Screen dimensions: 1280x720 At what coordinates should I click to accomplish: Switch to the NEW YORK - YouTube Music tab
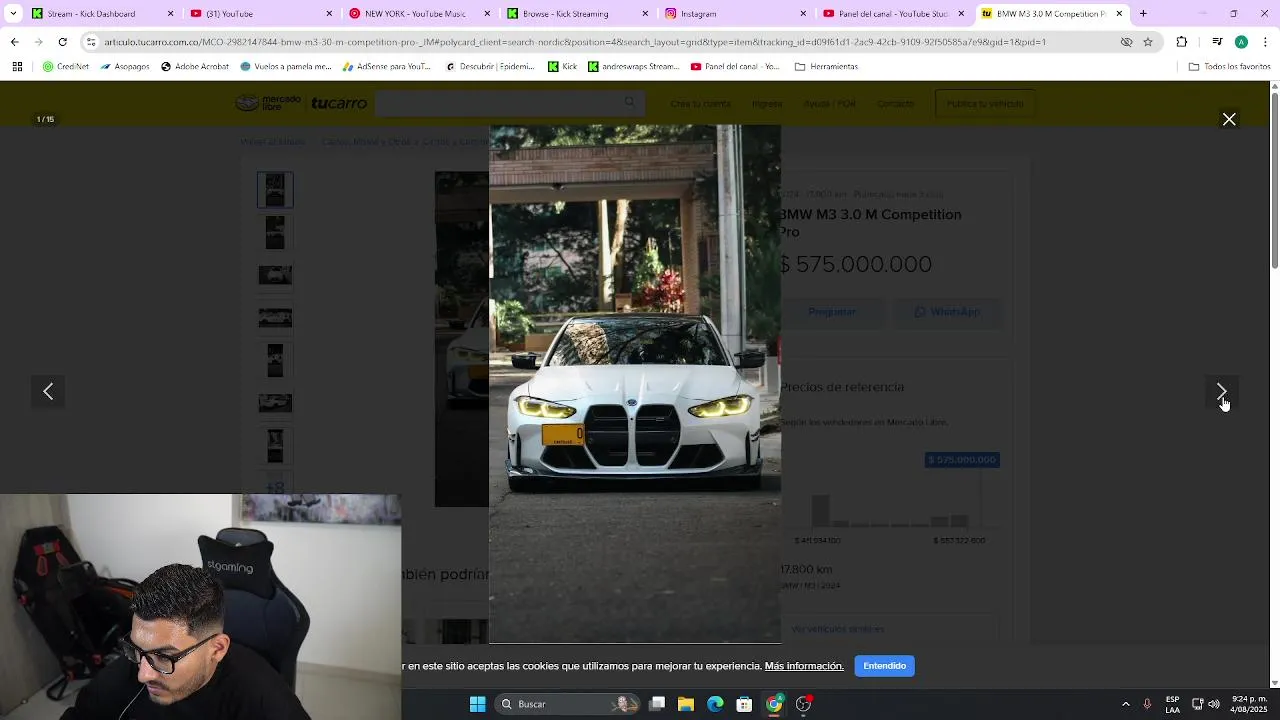click(418, 13)
